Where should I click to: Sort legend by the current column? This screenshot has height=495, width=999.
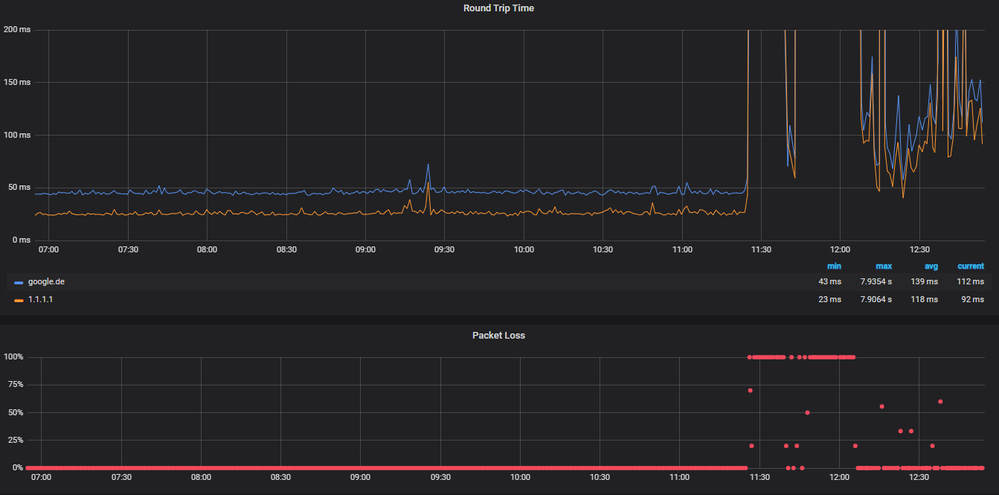click(x=970, y=266)
